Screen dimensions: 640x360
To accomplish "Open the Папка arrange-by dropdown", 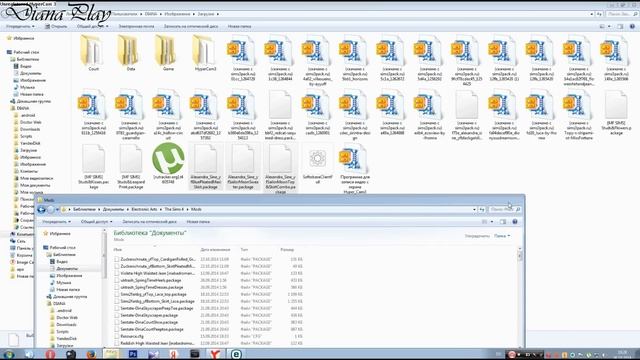I will [x=502, y=236].
